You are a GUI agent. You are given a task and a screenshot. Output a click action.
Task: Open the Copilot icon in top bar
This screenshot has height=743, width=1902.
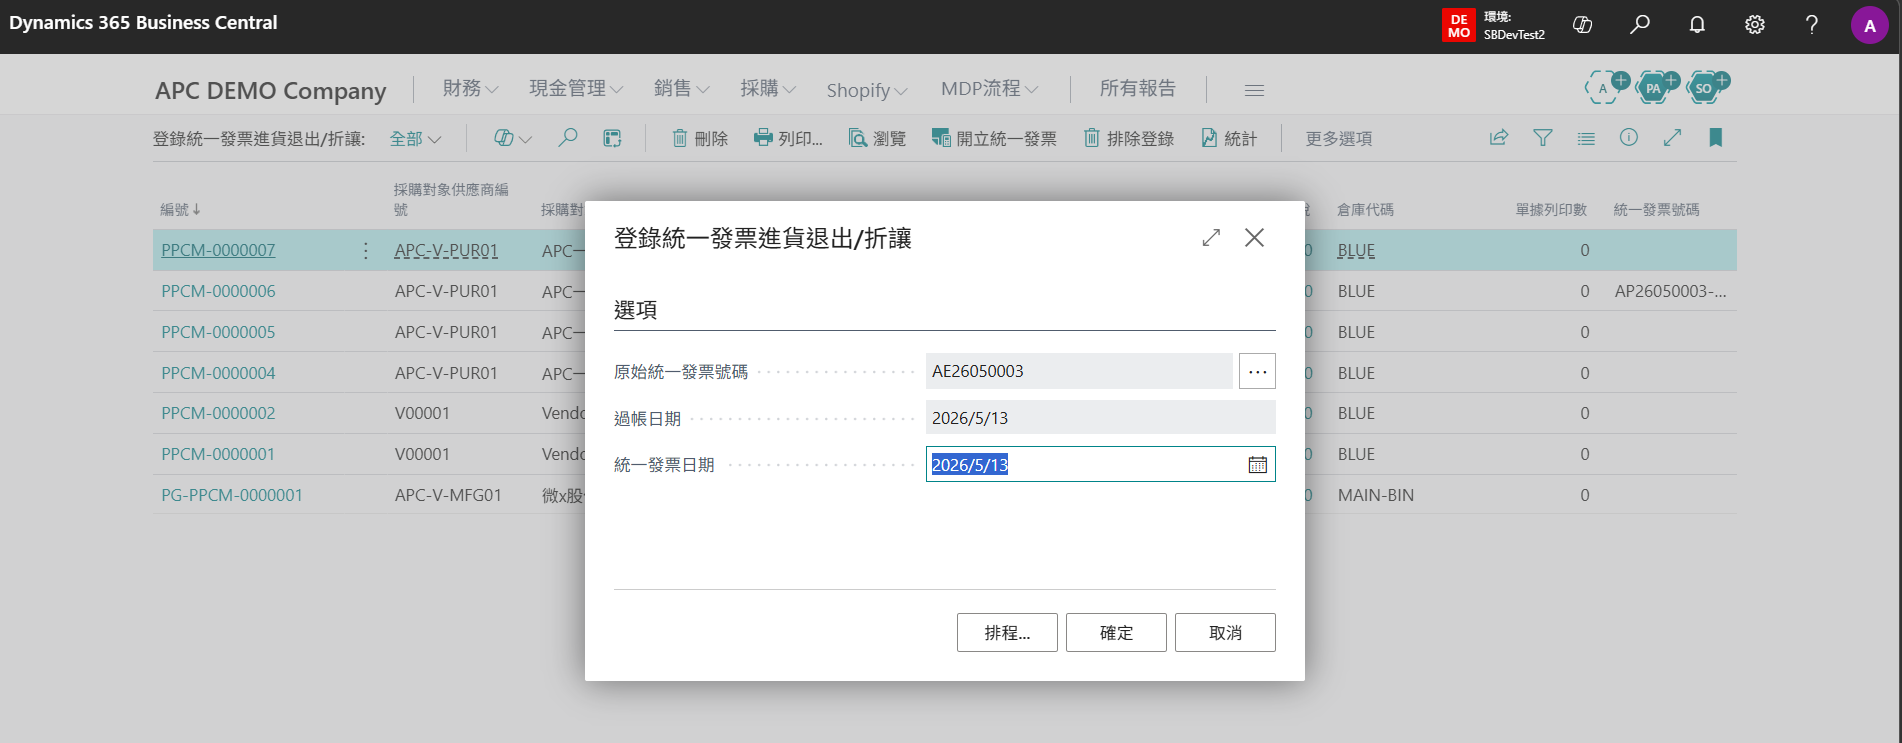click(x=1582, y=25)
